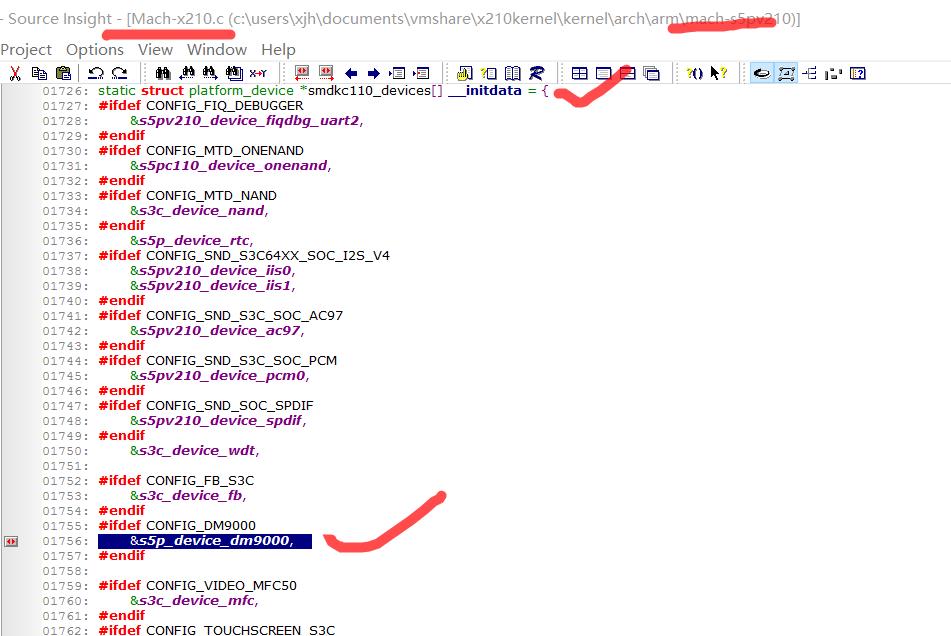
Task: Click s5pv210_device_iis0 symbol
Action: pyautogui.click(x=215, y=270)
